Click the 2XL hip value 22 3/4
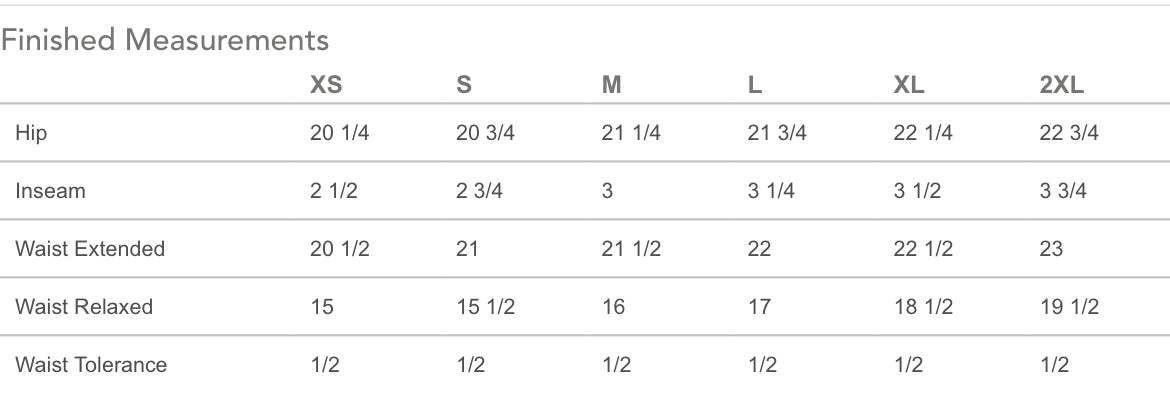 click(1069, 133)
